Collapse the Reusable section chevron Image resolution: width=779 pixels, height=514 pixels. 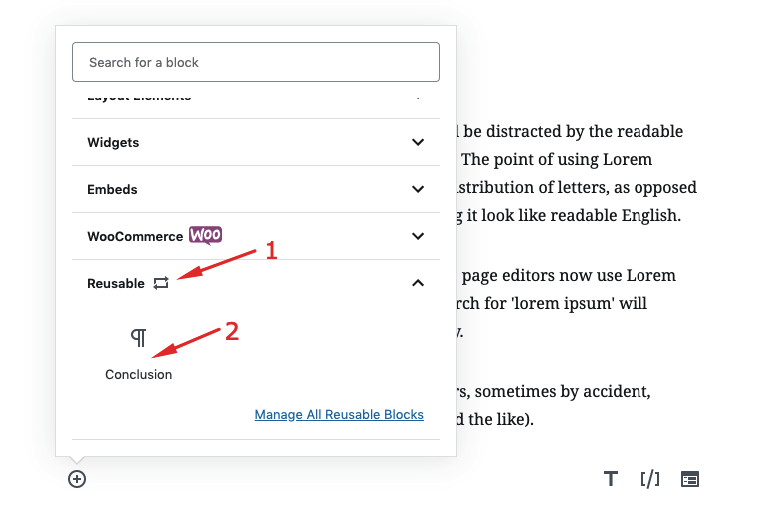[418, 283]
